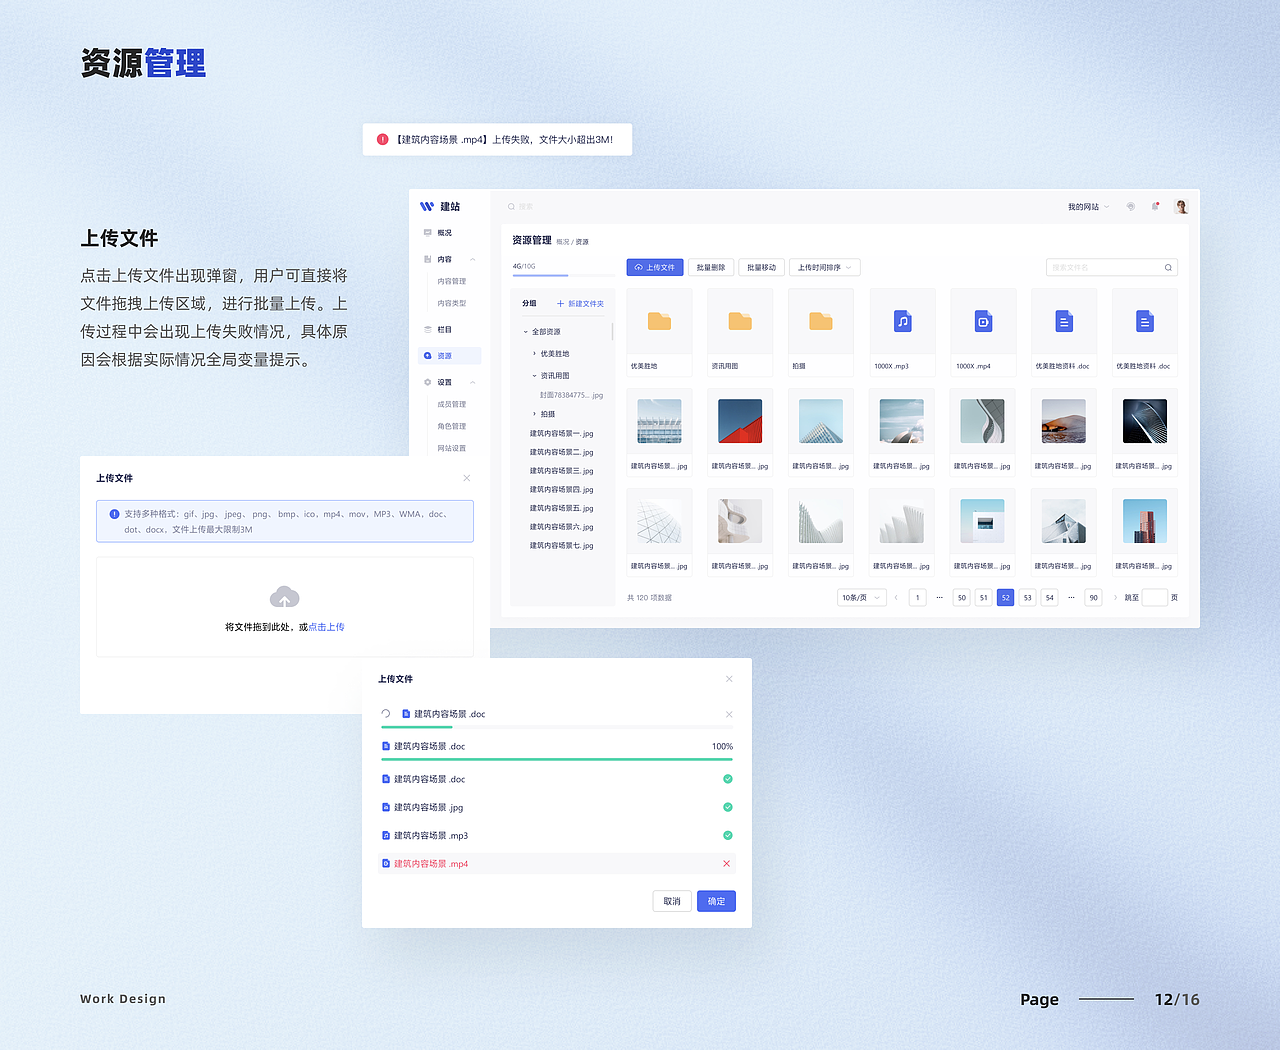Click the 栏目 columns icon in the sidebar
This screenshot has height=1050, width=1280.
(427, 330)
